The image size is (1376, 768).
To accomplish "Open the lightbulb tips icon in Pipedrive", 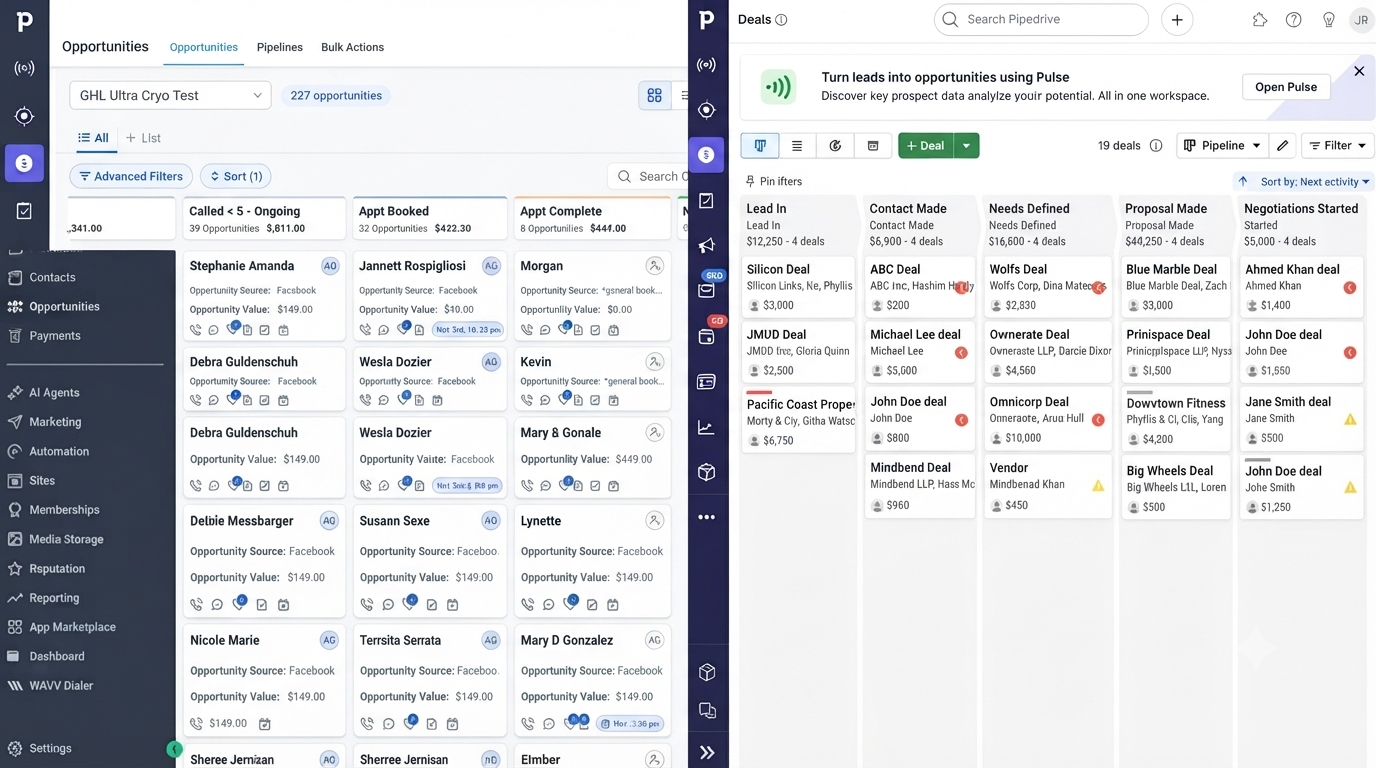I will [x=1329, y=20].
